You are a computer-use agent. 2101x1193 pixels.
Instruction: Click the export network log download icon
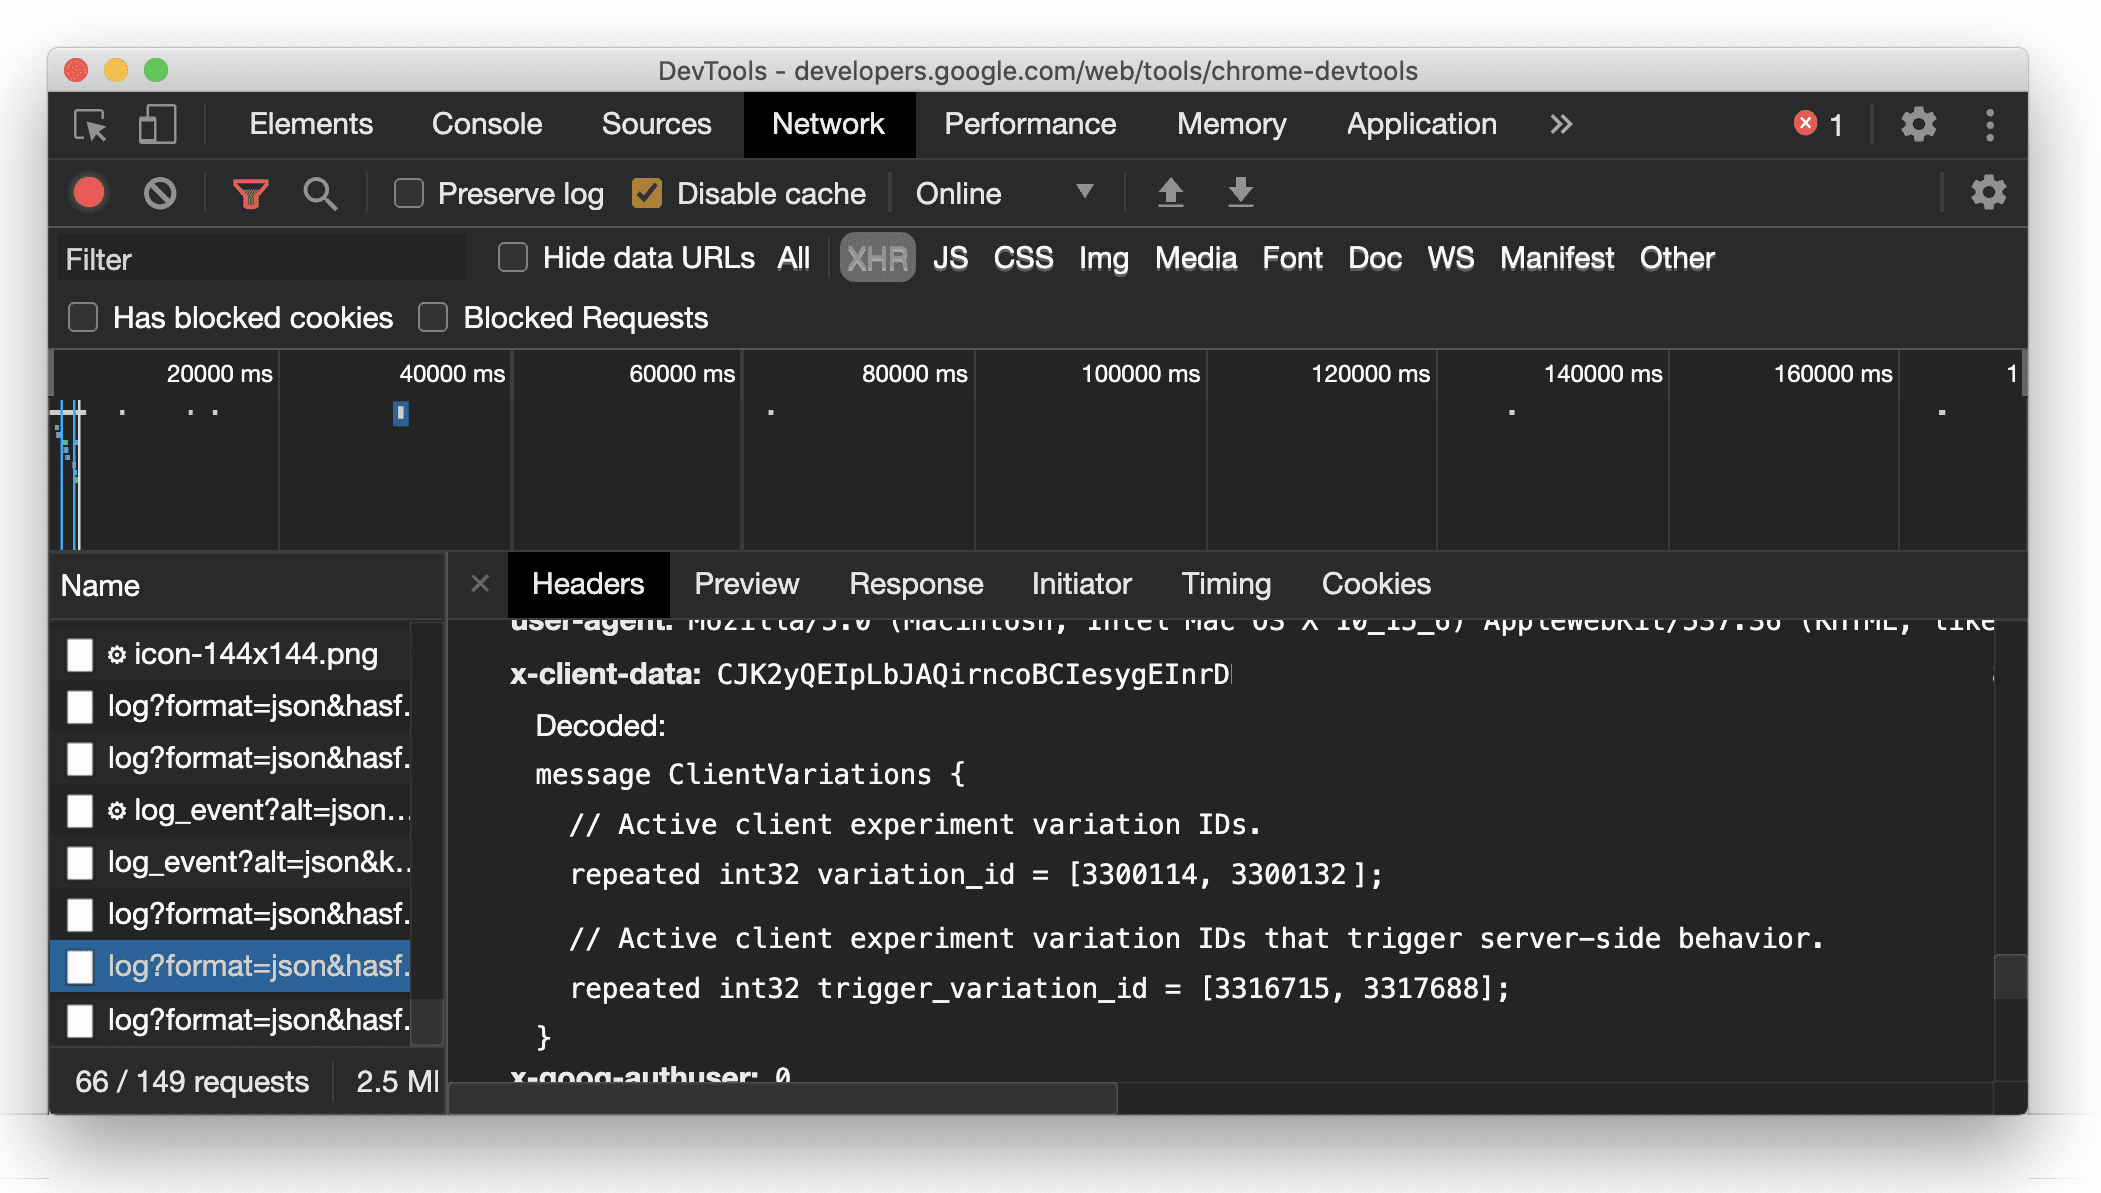(x=1237, y=192)
